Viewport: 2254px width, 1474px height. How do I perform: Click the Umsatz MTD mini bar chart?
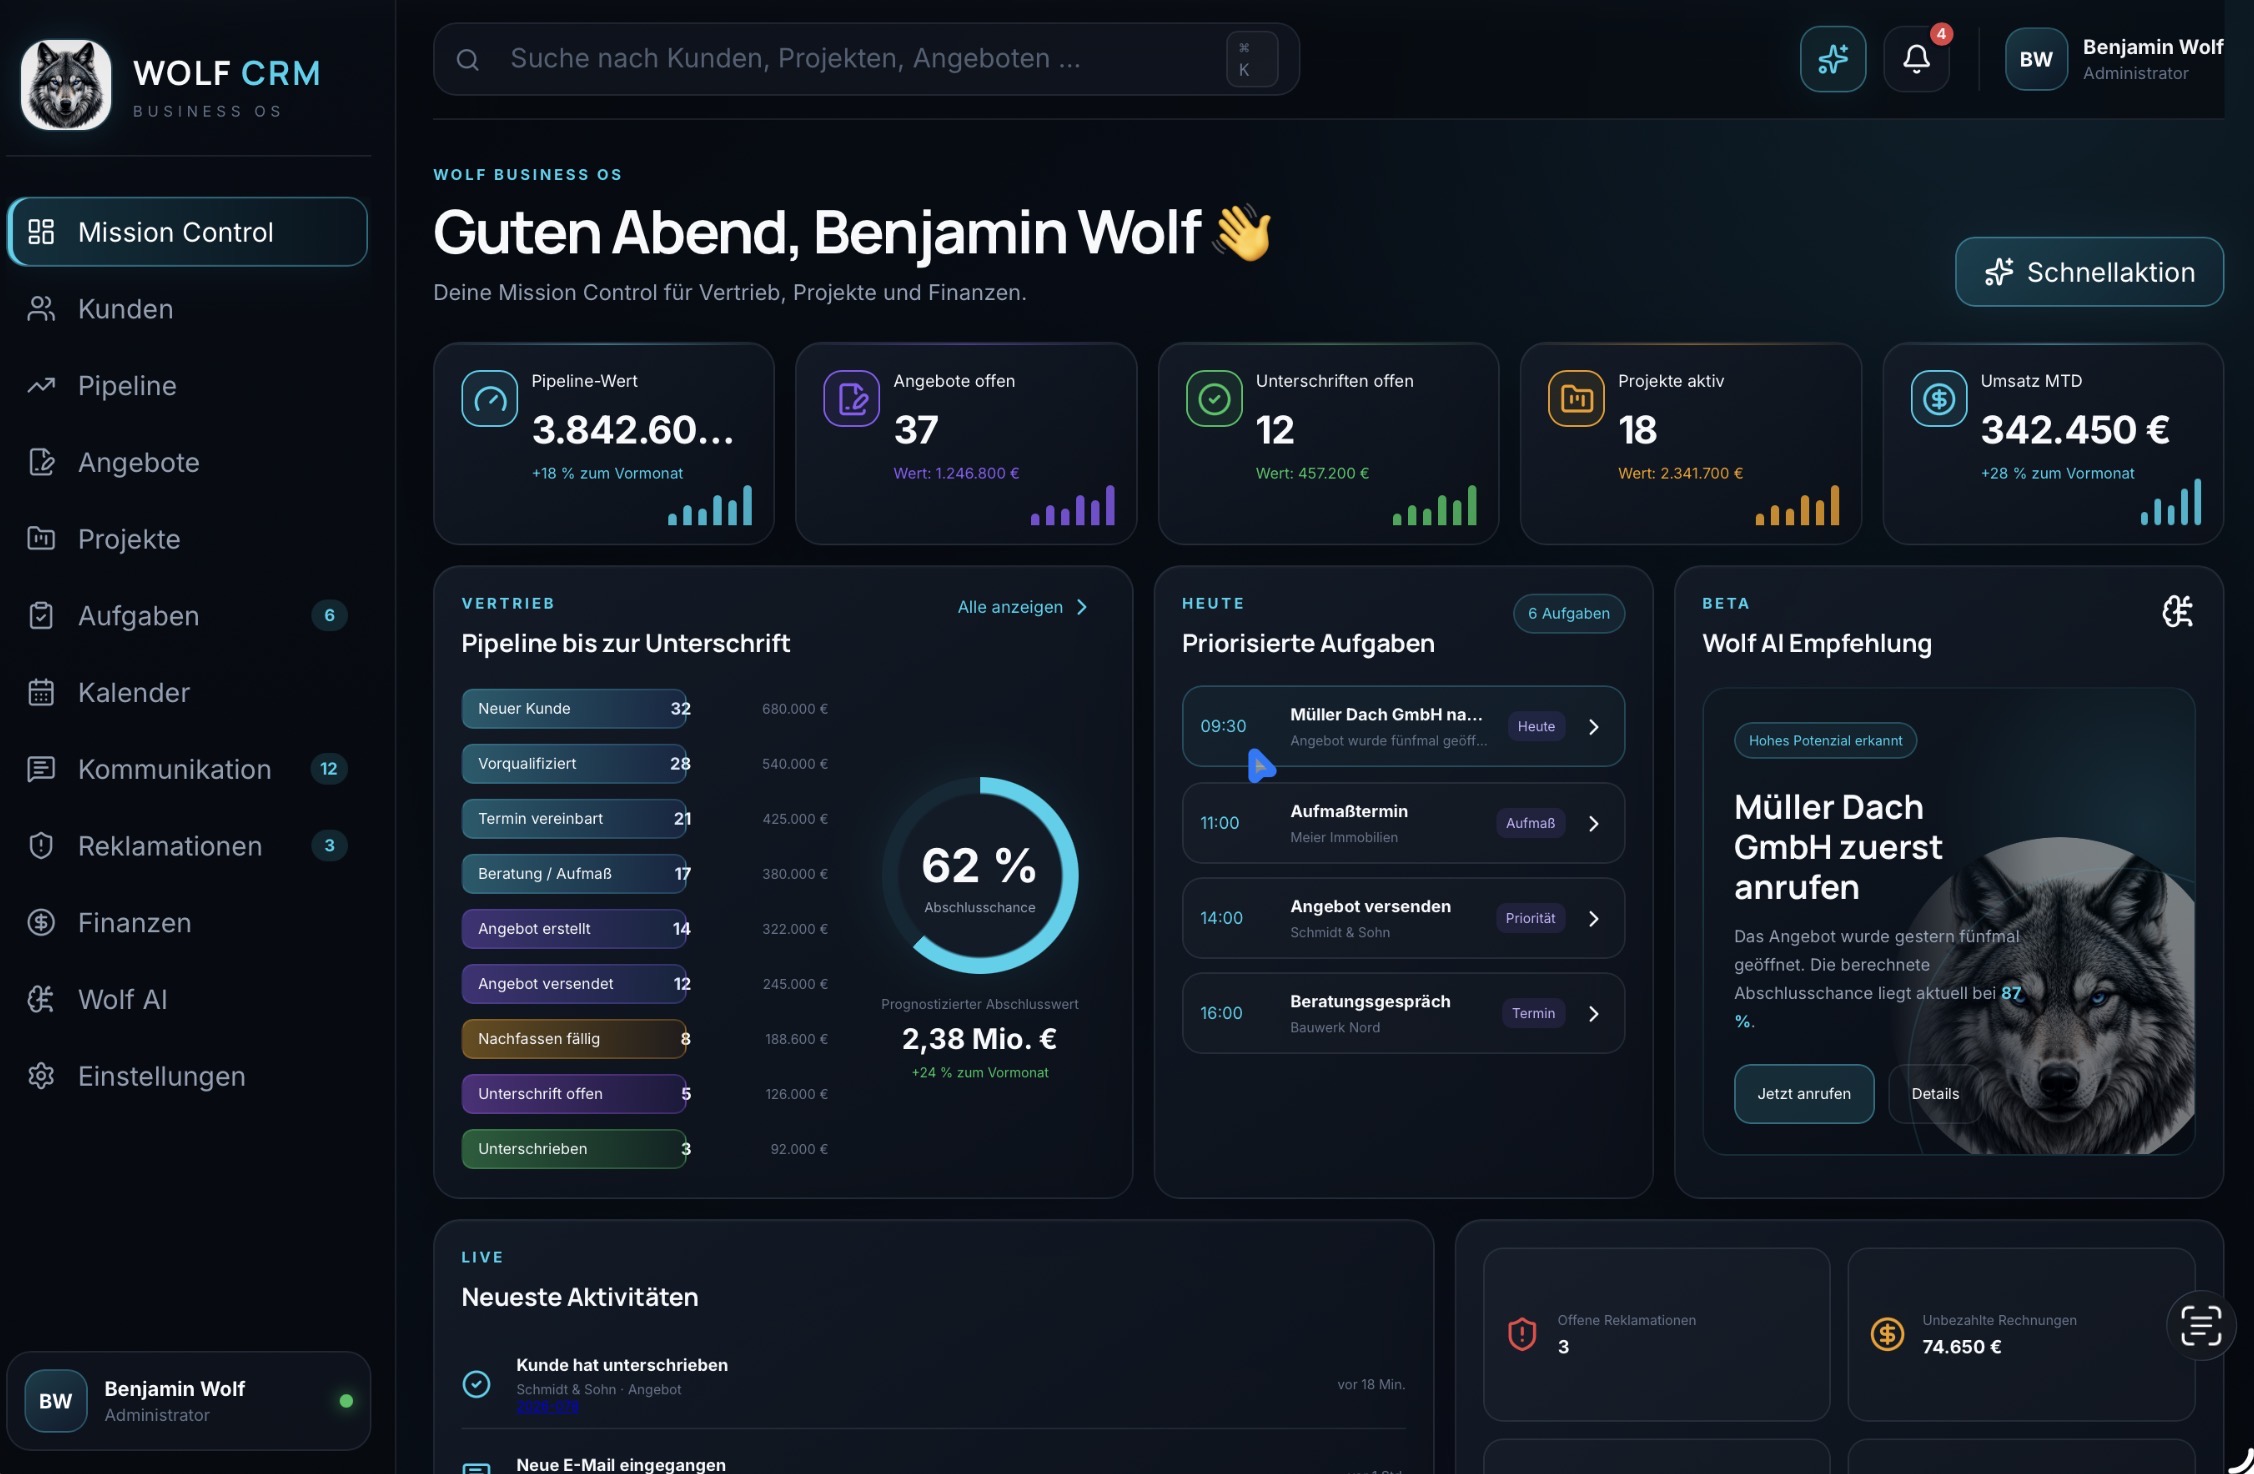click(x=2170, y=502)
